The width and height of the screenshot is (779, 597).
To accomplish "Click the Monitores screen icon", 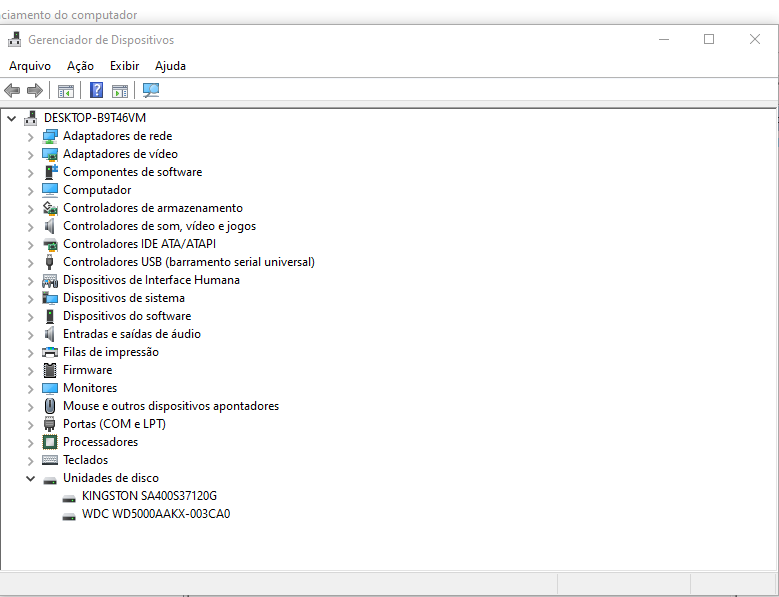I will [50, 388].
